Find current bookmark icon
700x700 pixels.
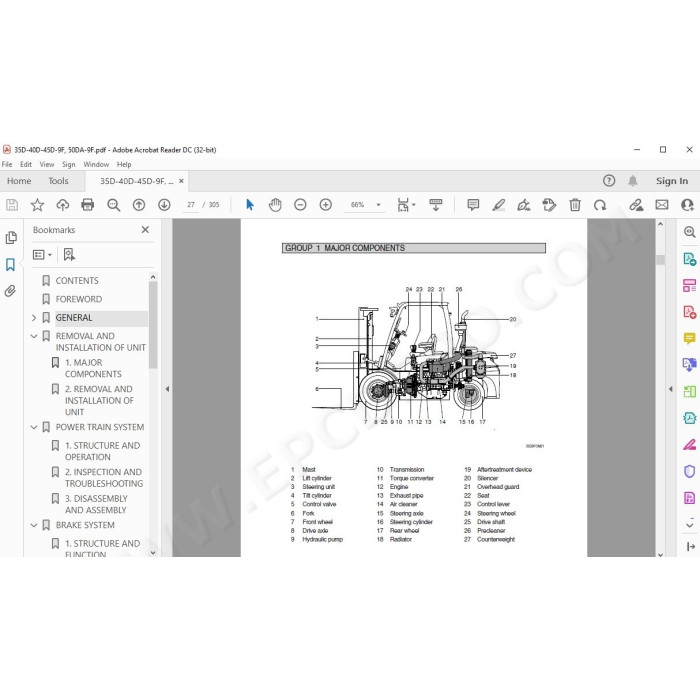[x=69, y=254]
